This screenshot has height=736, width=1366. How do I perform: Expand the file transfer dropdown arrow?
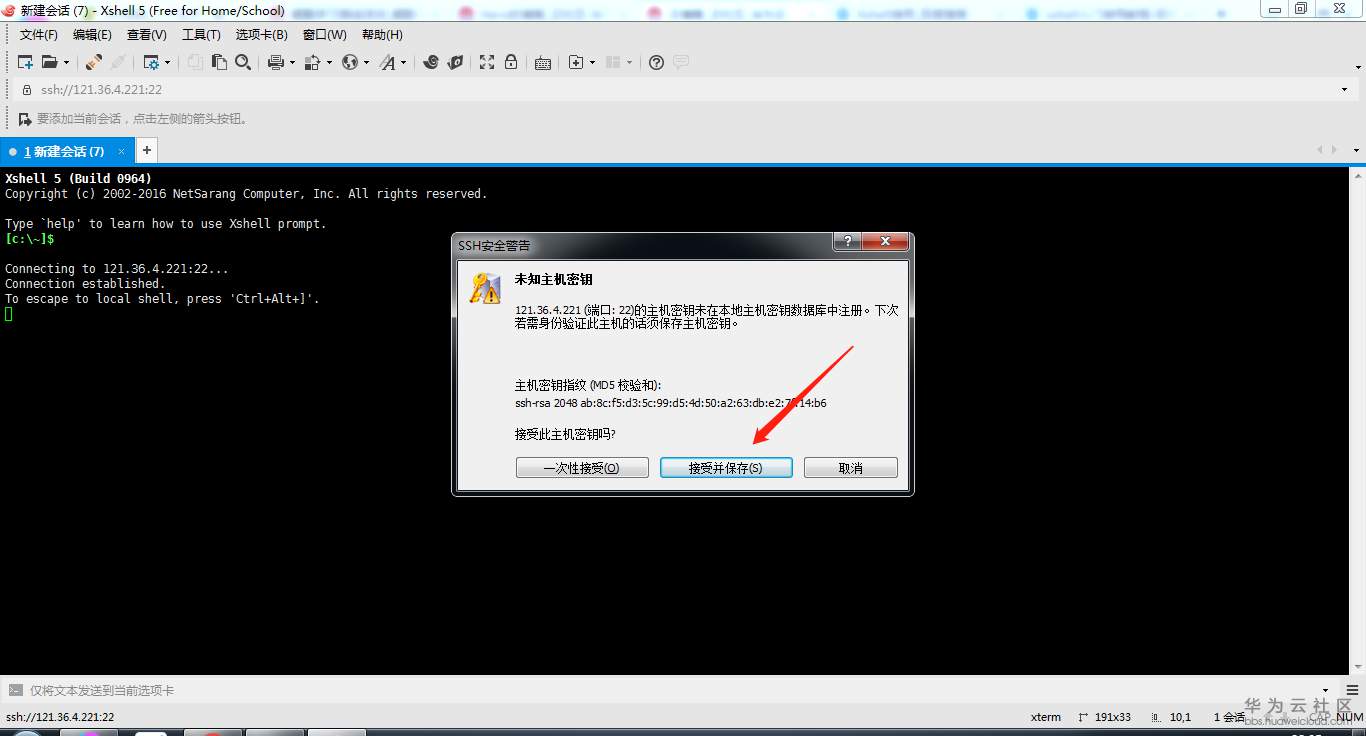click(x=328, y=62)
